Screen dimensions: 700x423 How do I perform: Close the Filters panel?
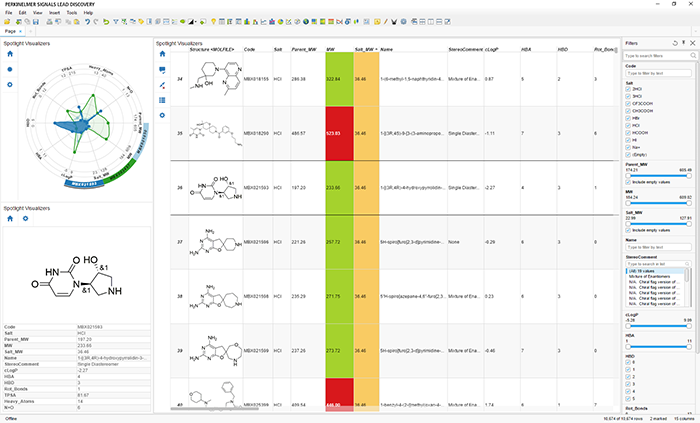(692, 43)
